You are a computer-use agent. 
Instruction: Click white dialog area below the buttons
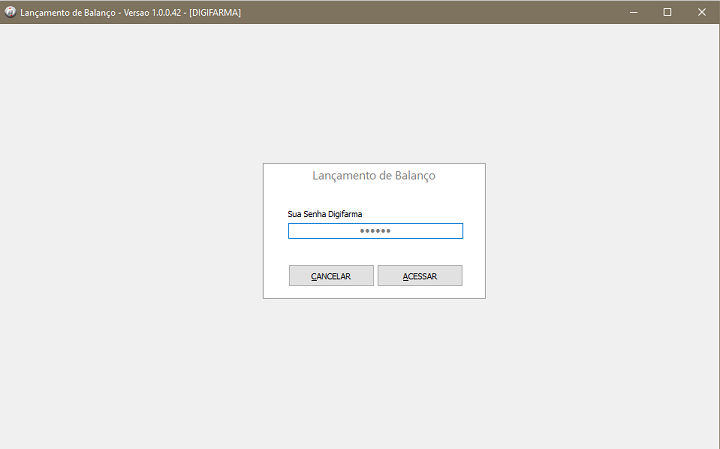[374, 292]
